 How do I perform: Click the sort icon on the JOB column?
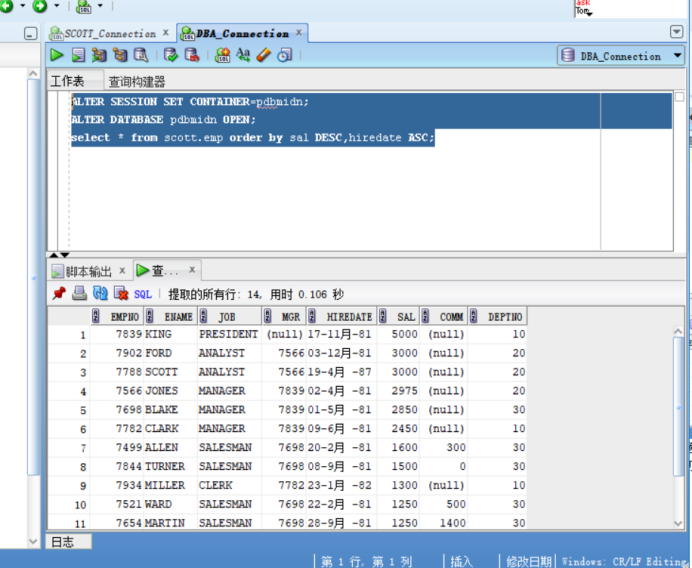pos(203,316)
